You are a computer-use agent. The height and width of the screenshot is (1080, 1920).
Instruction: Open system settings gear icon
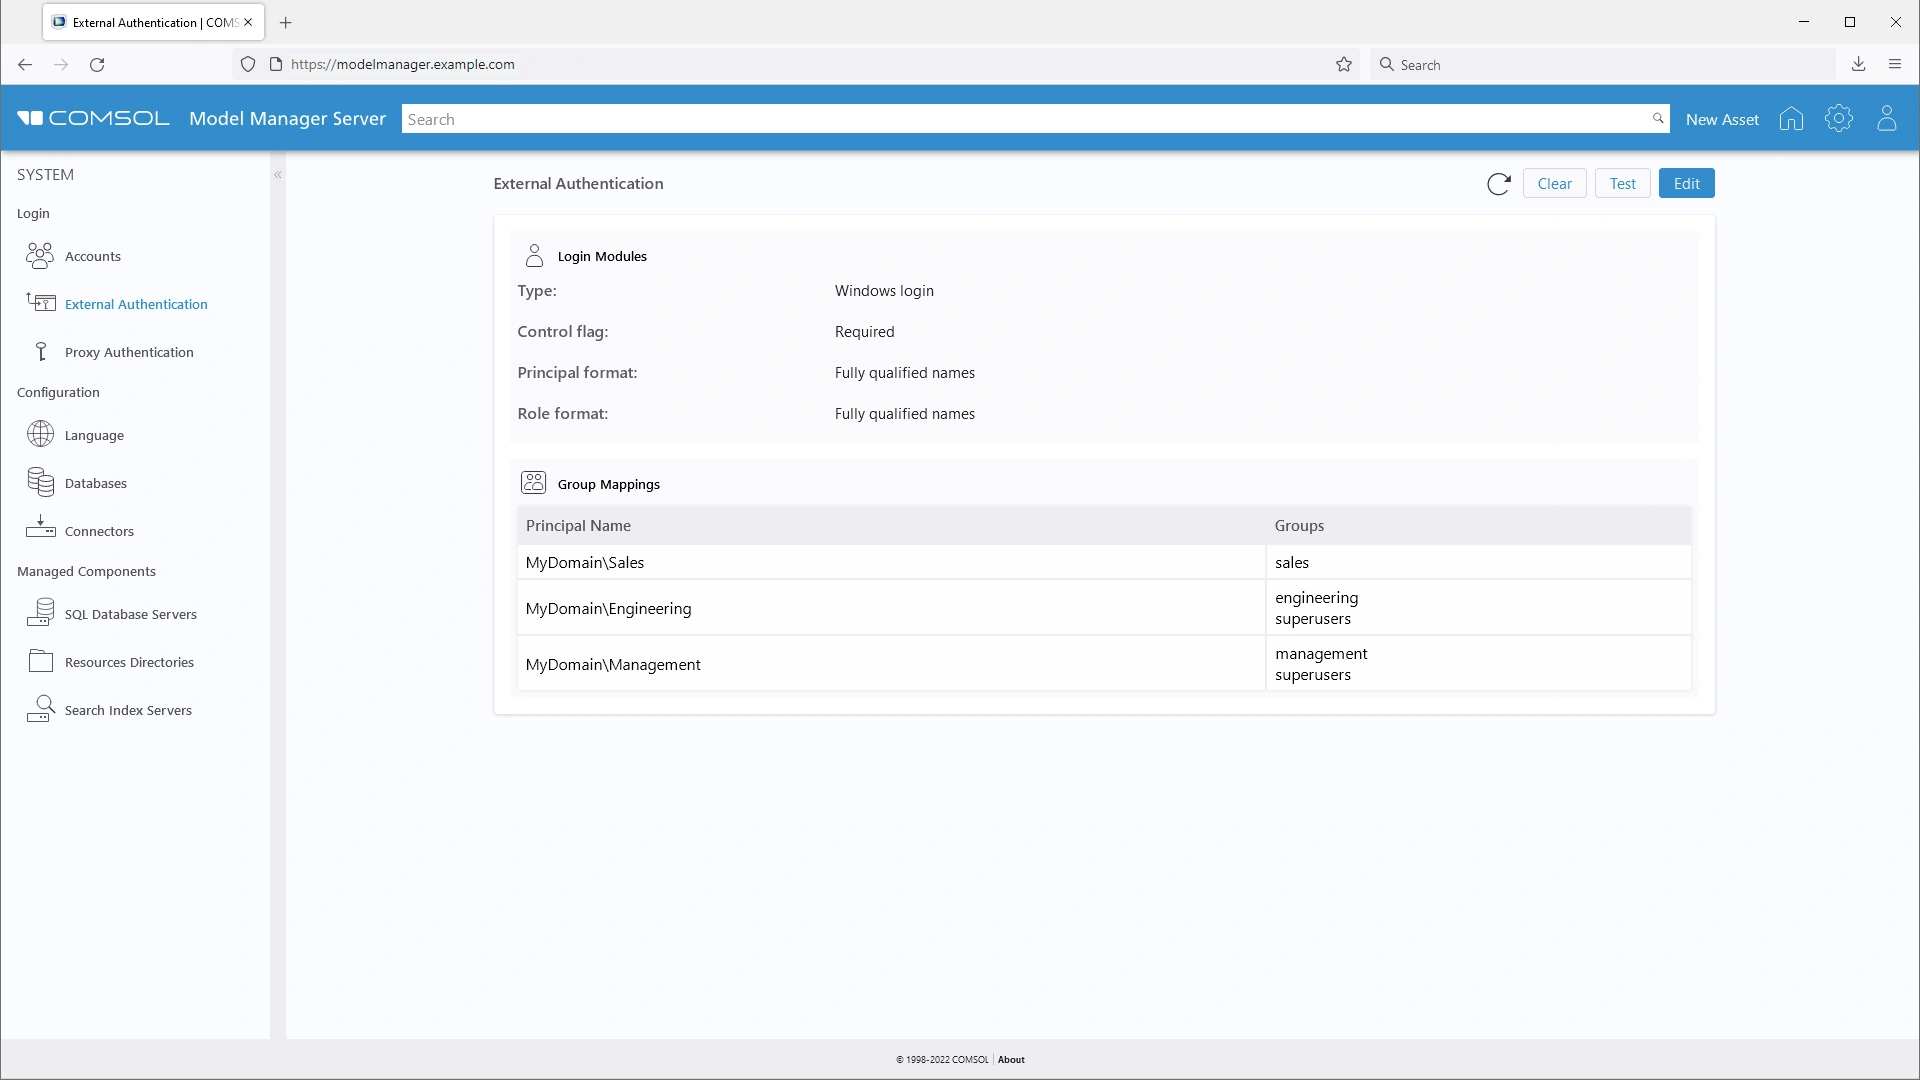click(x=1838, y=119)
